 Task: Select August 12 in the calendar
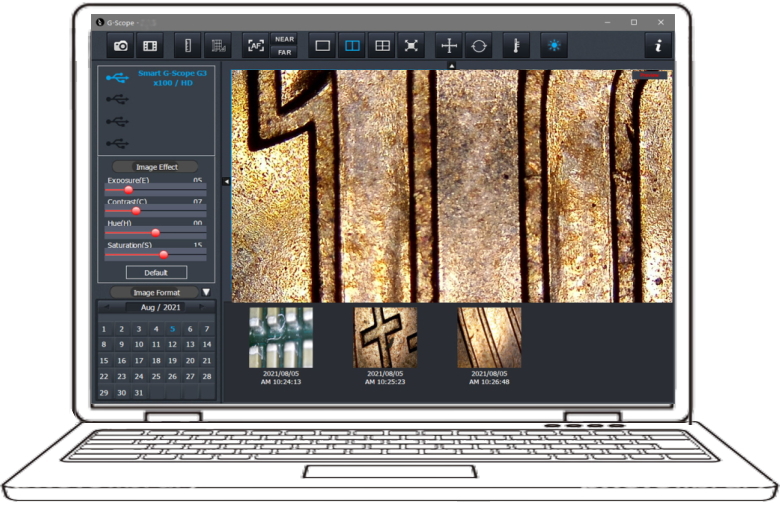(172, 344)
